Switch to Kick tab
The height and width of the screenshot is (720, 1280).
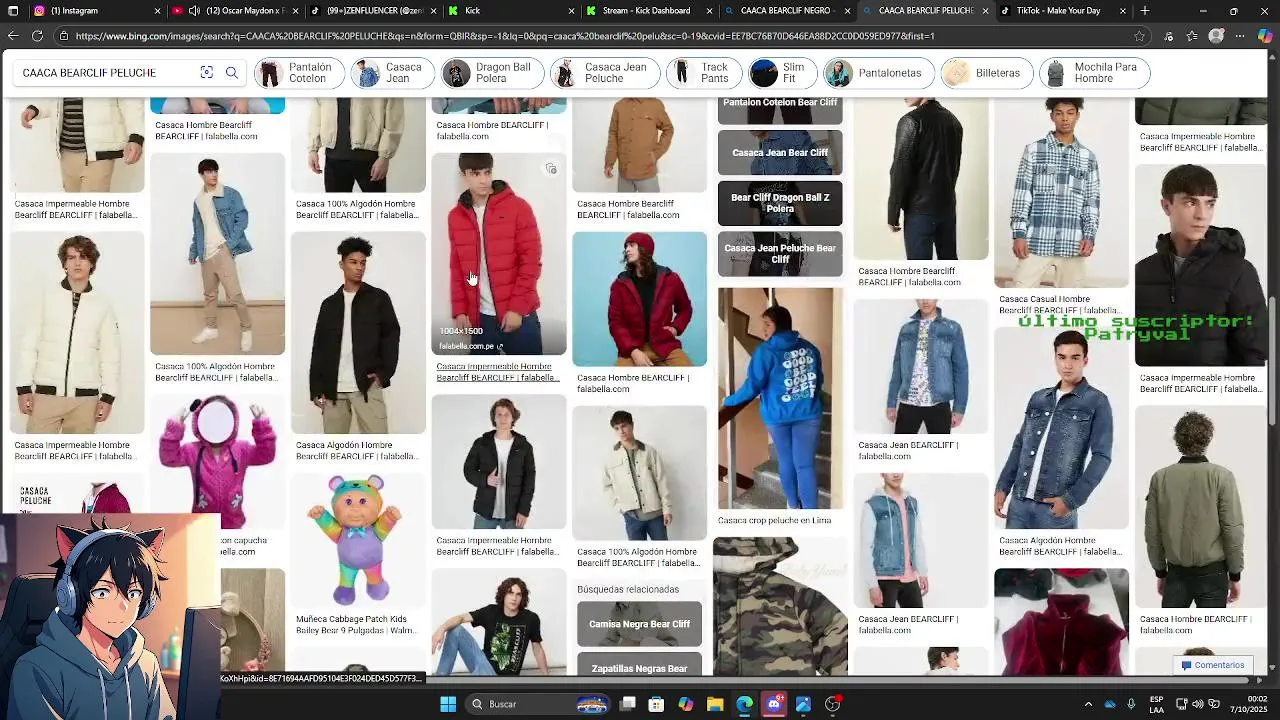pyautogui.click(x=510, y=11)
